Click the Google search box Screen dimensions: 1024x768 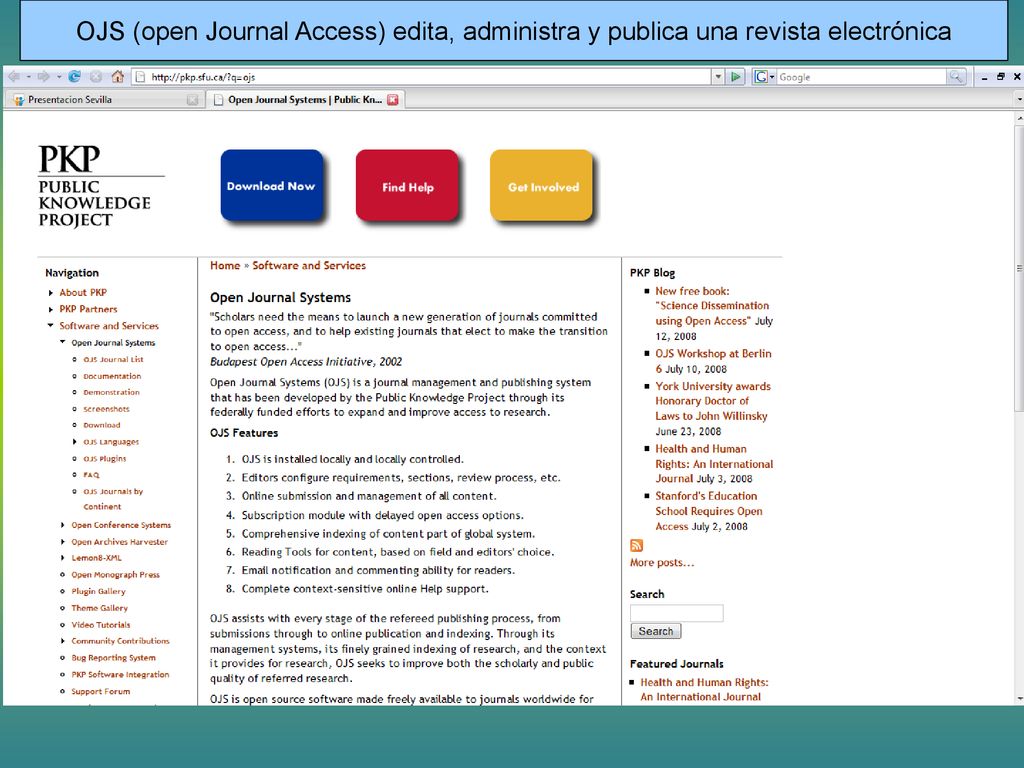click(862, 77)
